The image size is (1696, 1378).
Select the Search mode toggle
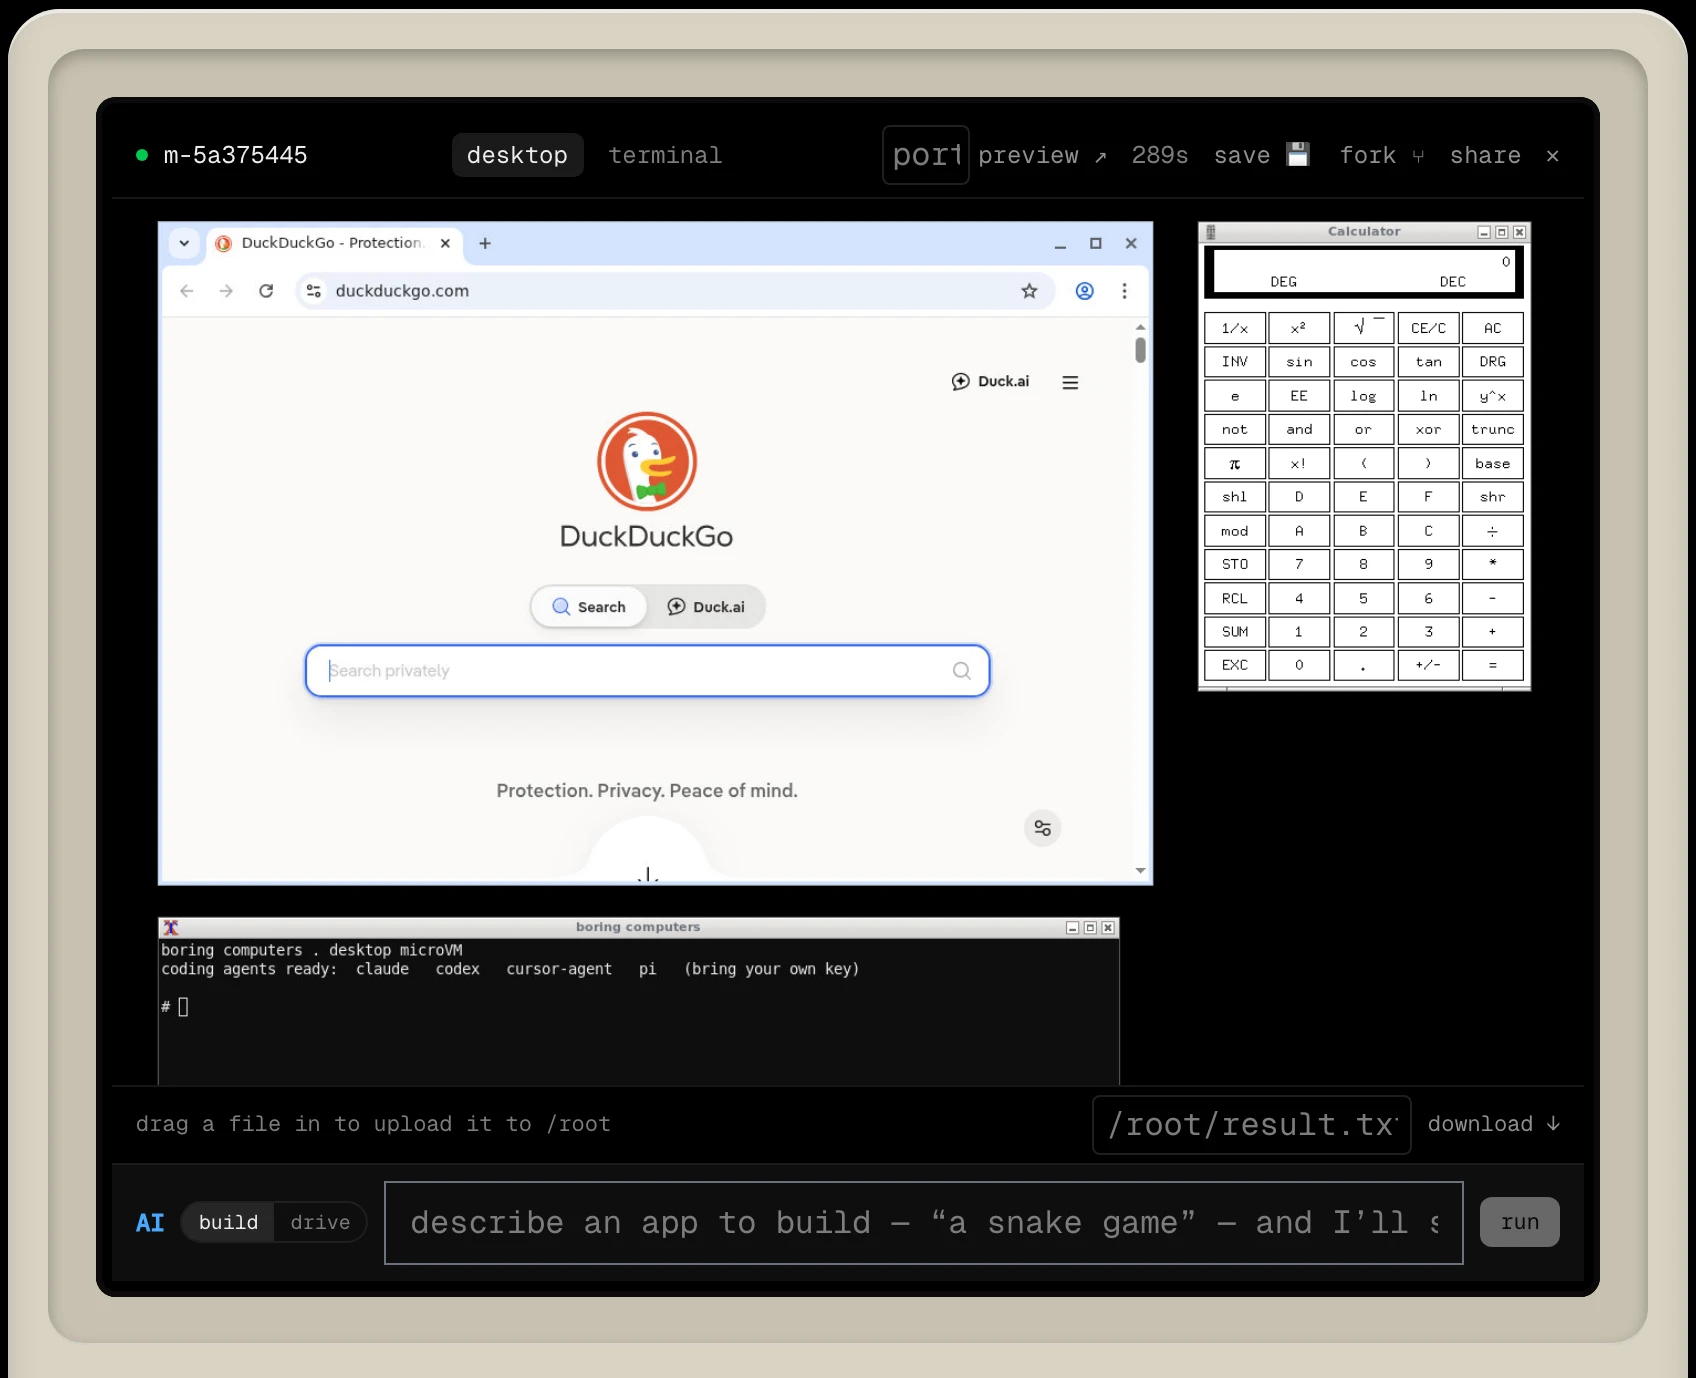[x=589, y=607]
